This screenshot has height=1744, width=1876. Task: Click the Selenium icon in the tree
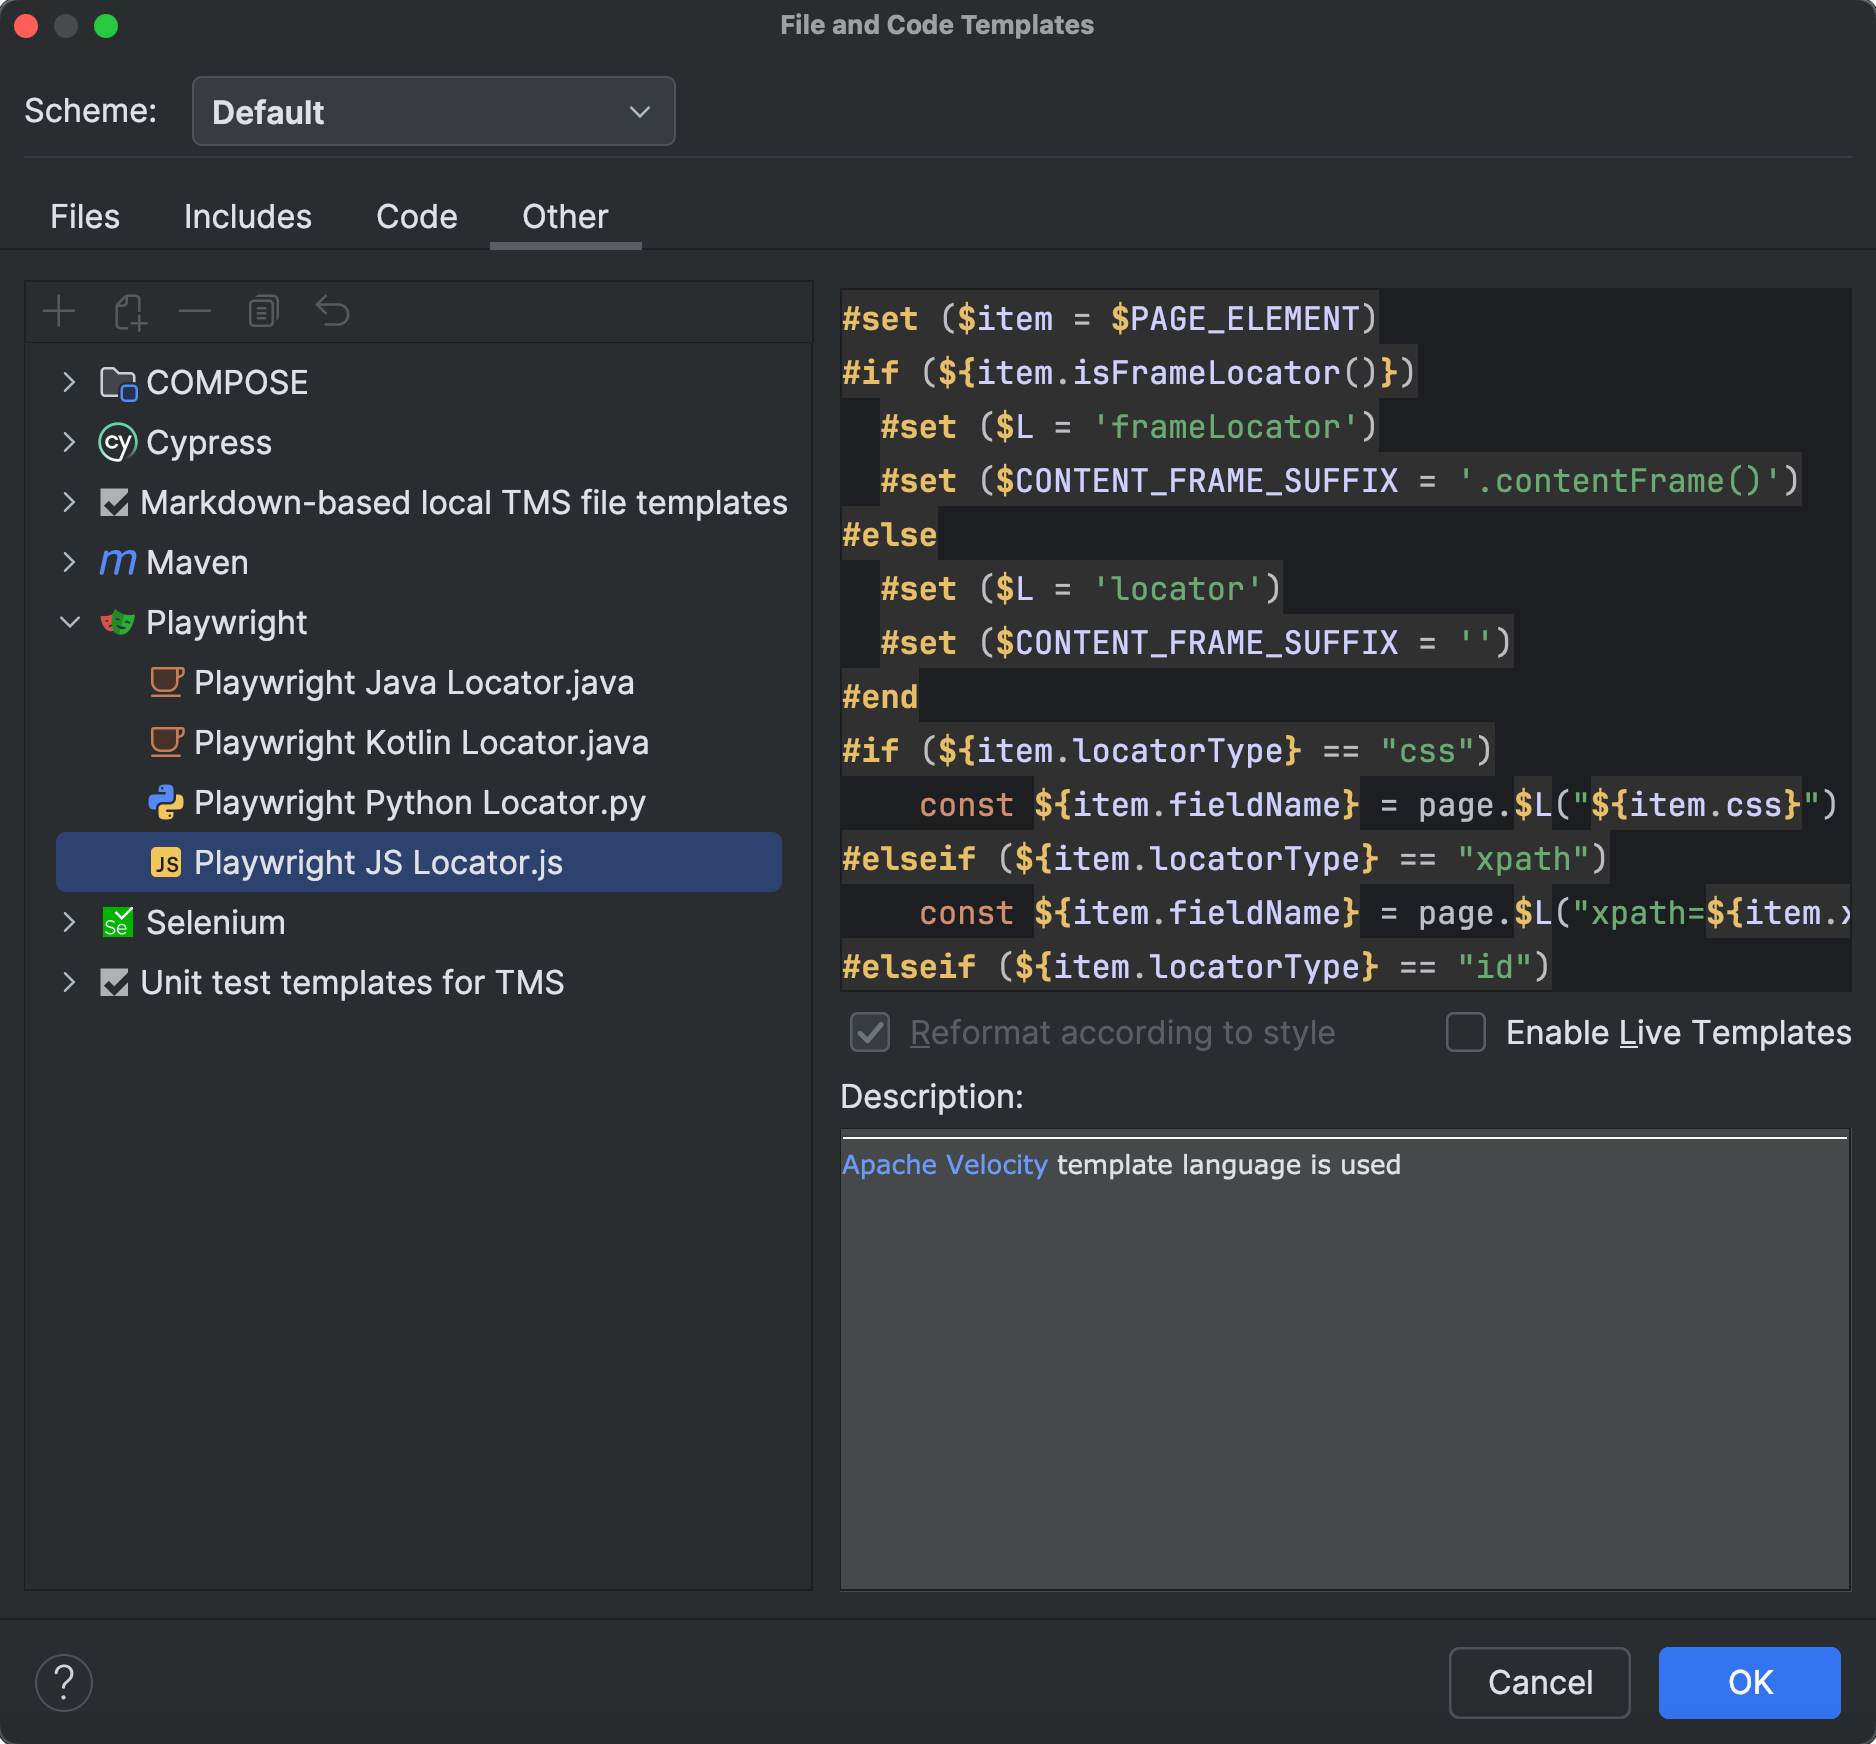(117, 922)
